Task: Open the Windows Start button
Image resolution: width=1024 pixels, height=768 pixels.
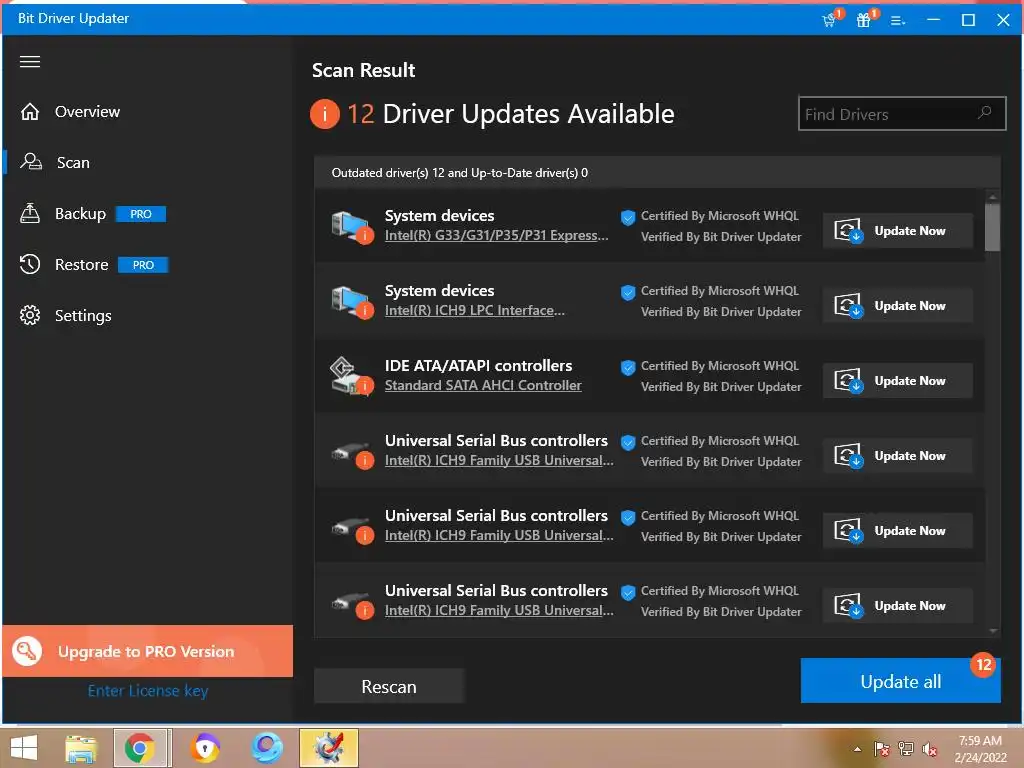Action: pos(24,748)
